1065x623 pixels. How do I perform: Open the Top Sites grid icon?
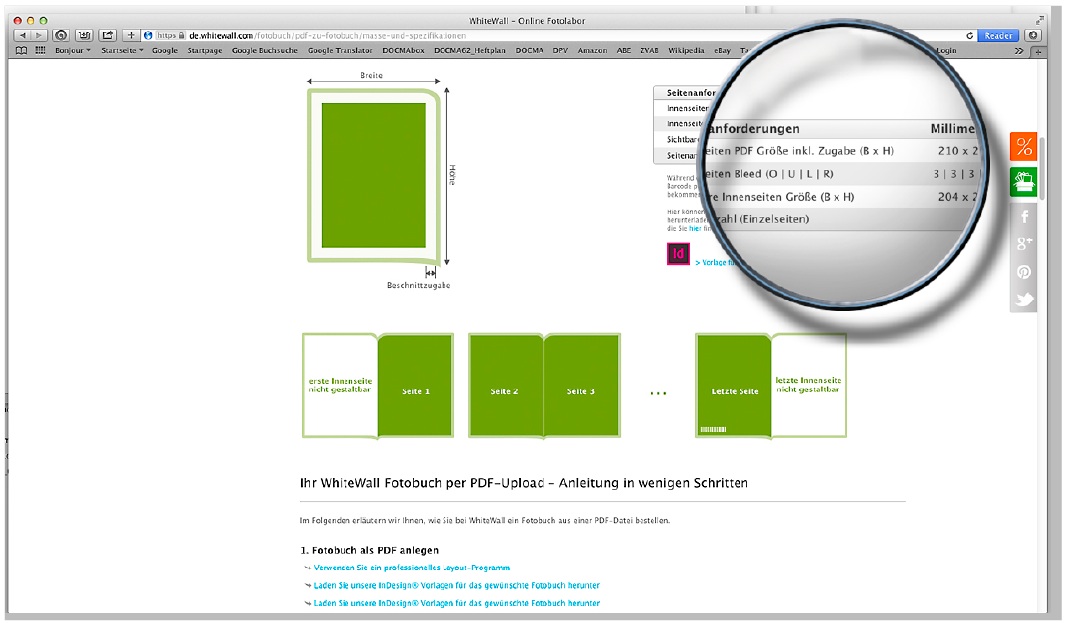pos(41,50)
